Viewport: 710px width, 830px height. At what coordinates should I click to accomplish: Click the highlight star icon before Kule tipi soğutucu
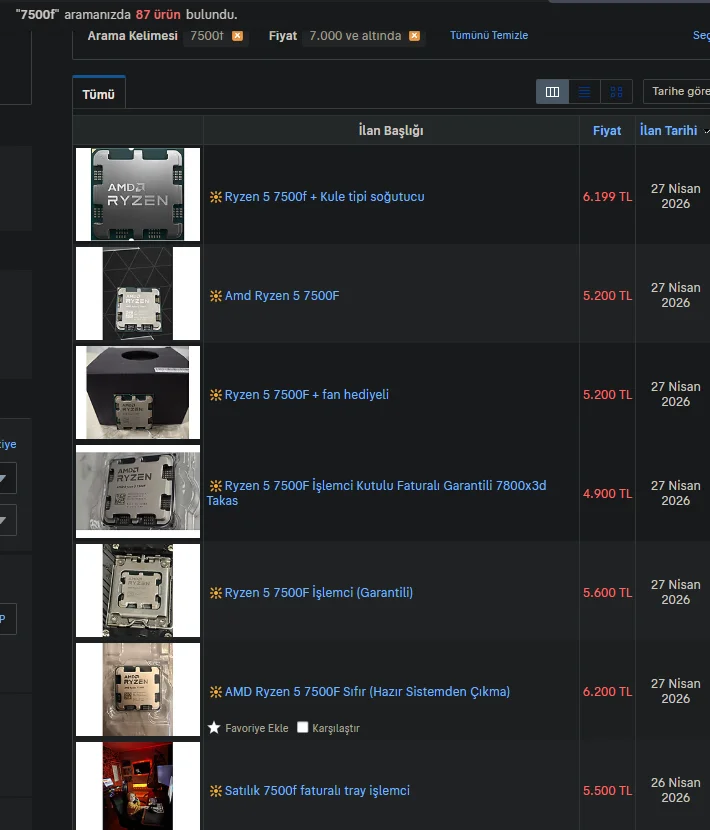click(215, 197)
